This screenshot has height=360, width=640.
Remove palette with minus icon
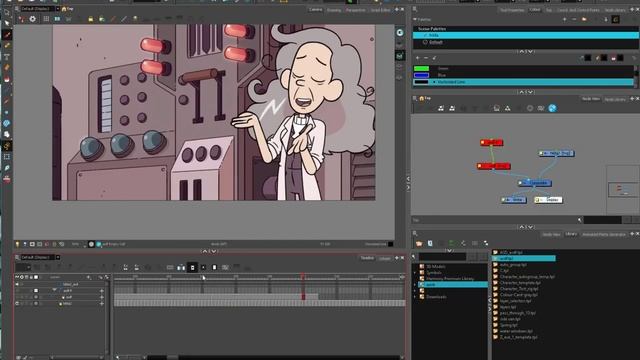pyautogui.click(x=574, y=19)
